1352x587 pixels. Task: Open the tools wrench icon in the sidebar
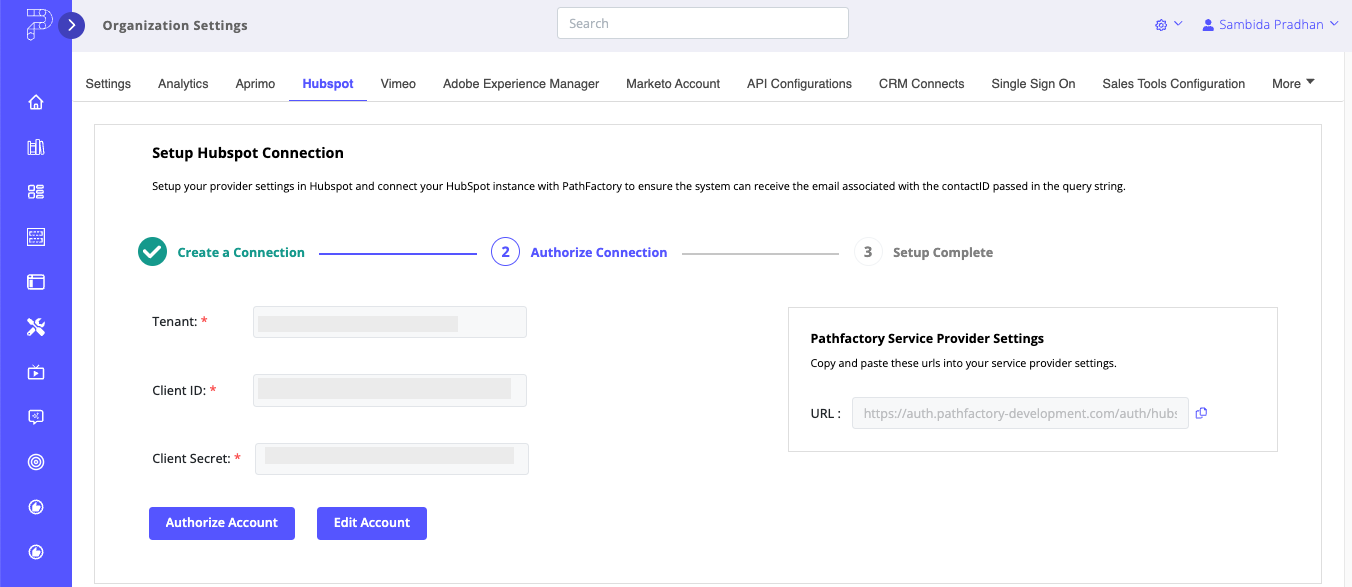(x=36, y=326)
